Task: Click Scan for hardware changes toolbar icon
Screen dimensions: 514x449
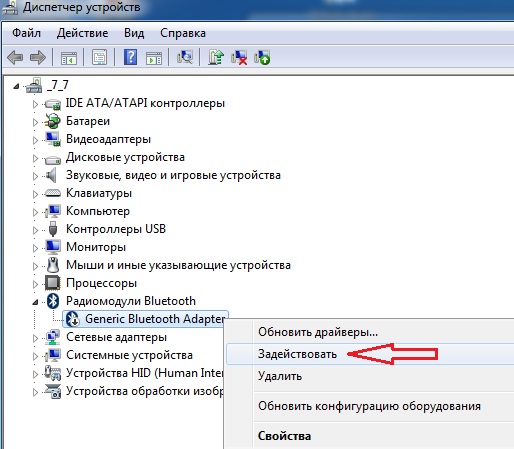Action: point(184,57)
